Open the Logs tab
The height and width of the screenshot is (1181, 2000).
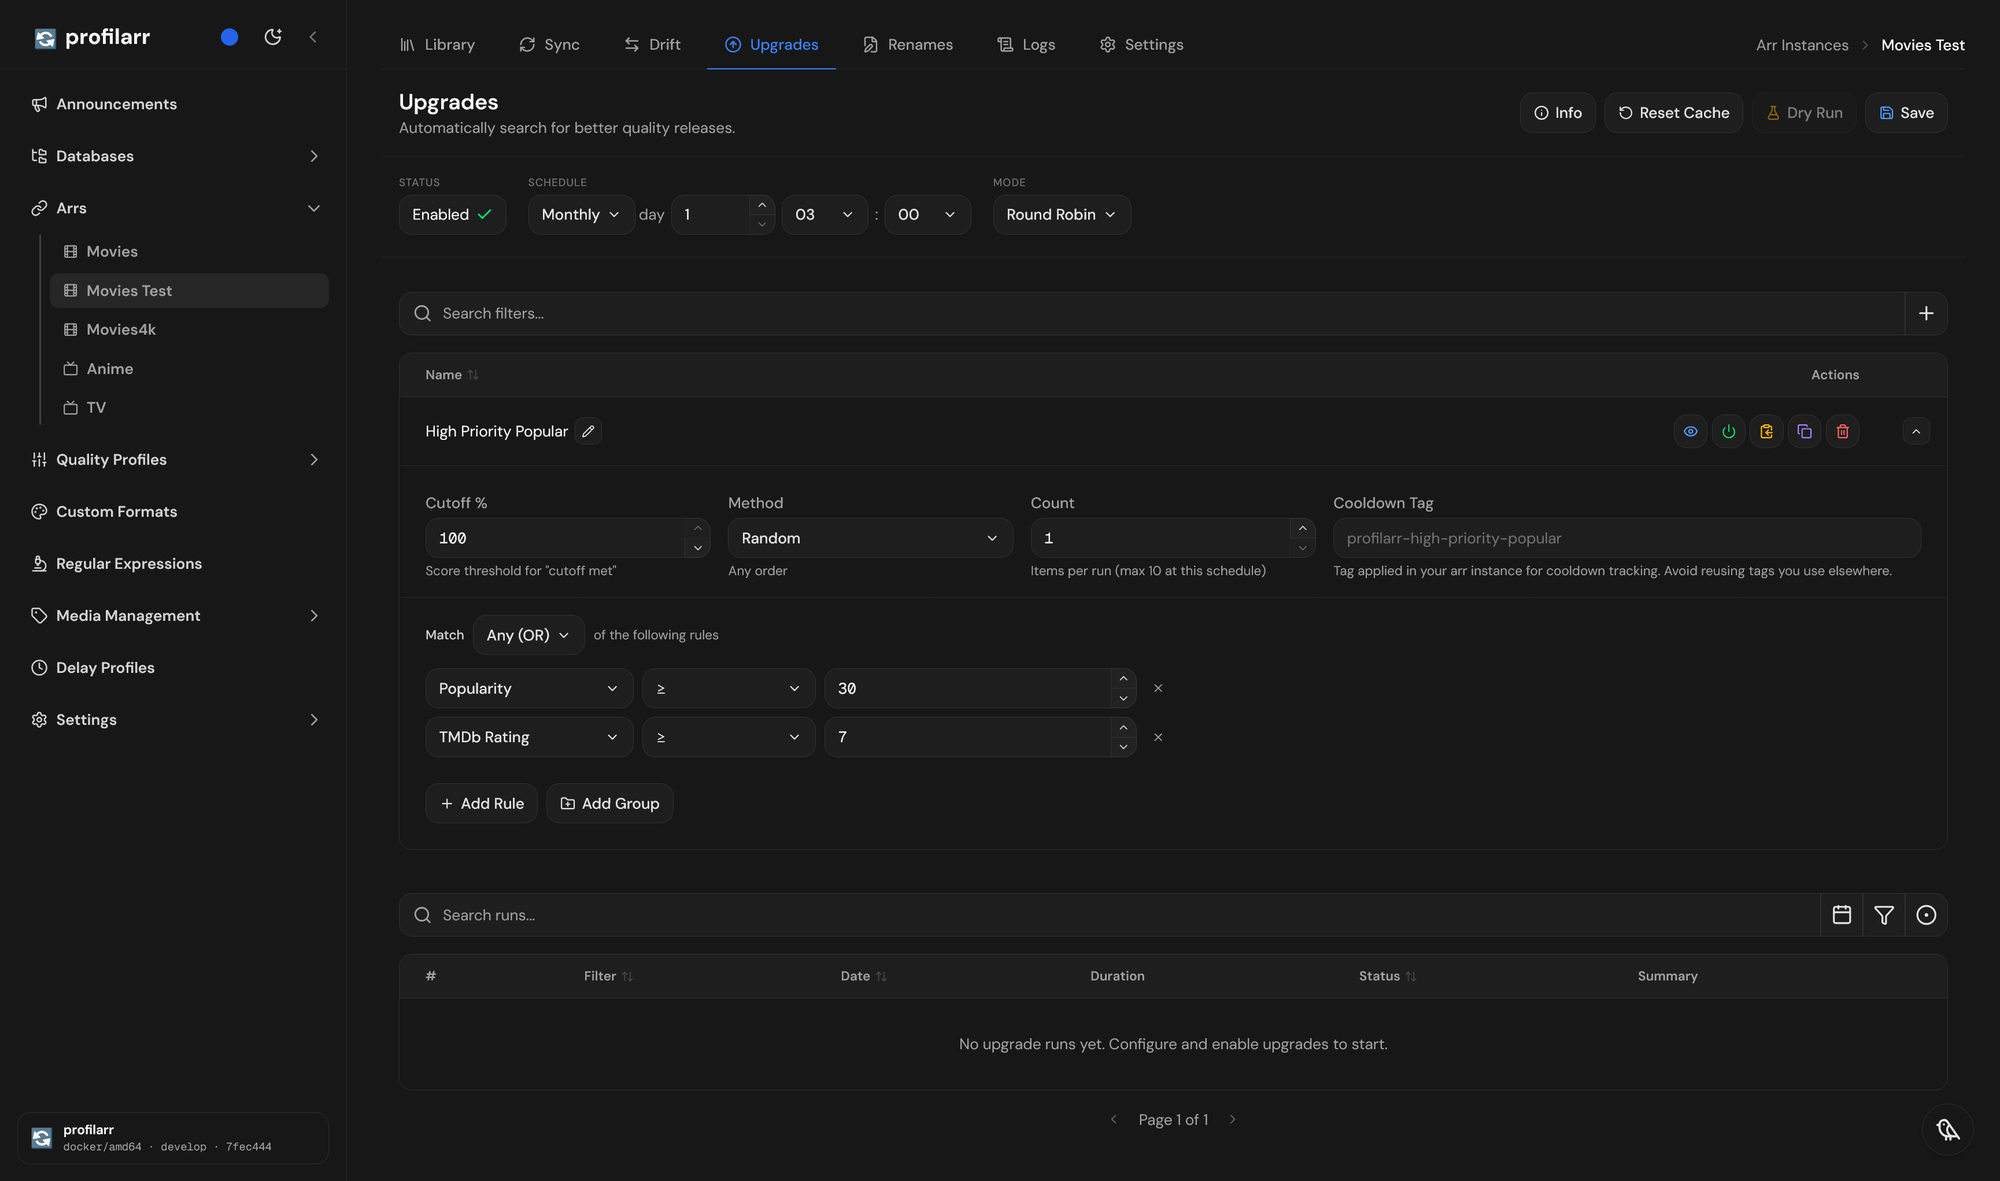(x=1026, y=45)
